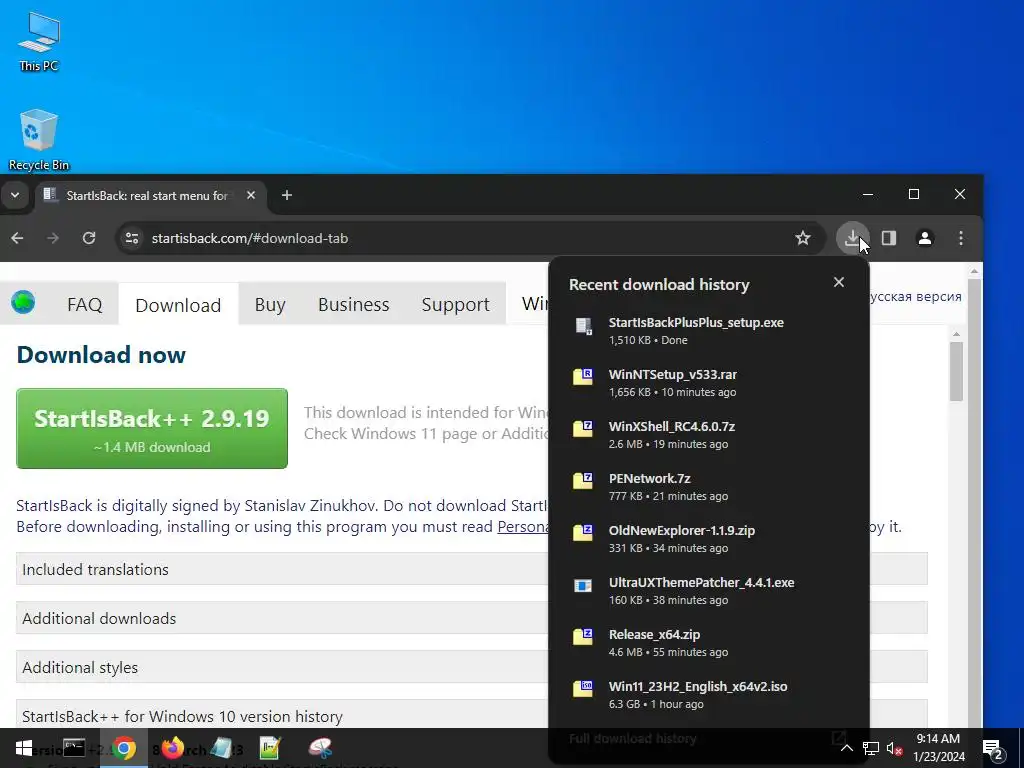Image resolution: width=1024 pixels, height=768 pixels.
Task: Open Win11_23H2_English_x64v2.iso file name
Action: coord(698,686)
